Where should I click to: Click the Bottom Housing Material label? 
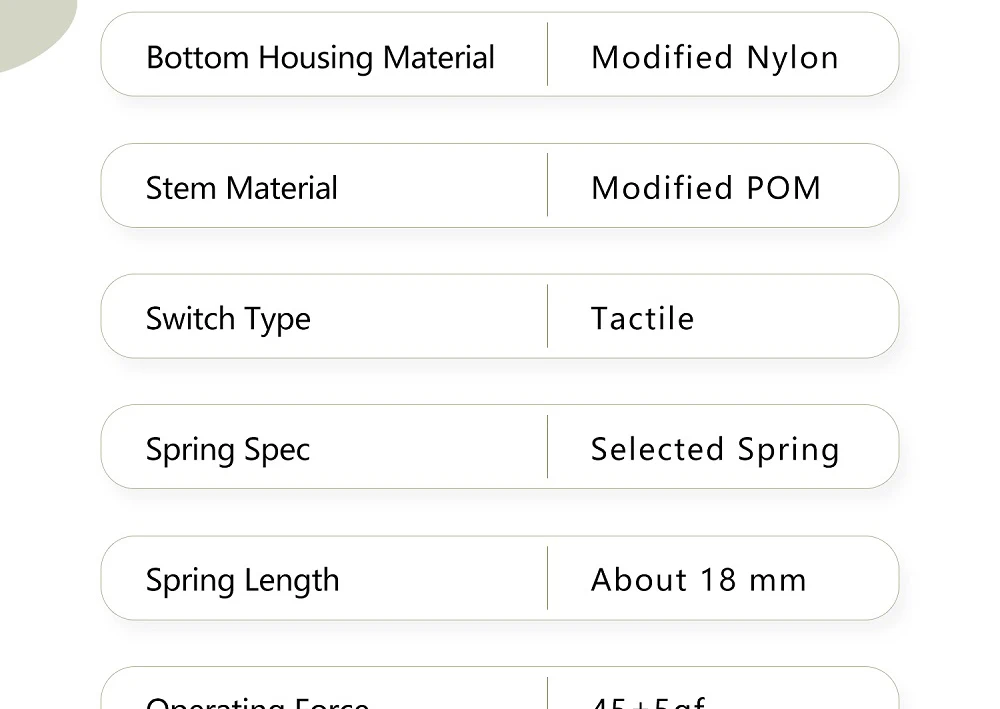tap(320, 57)
